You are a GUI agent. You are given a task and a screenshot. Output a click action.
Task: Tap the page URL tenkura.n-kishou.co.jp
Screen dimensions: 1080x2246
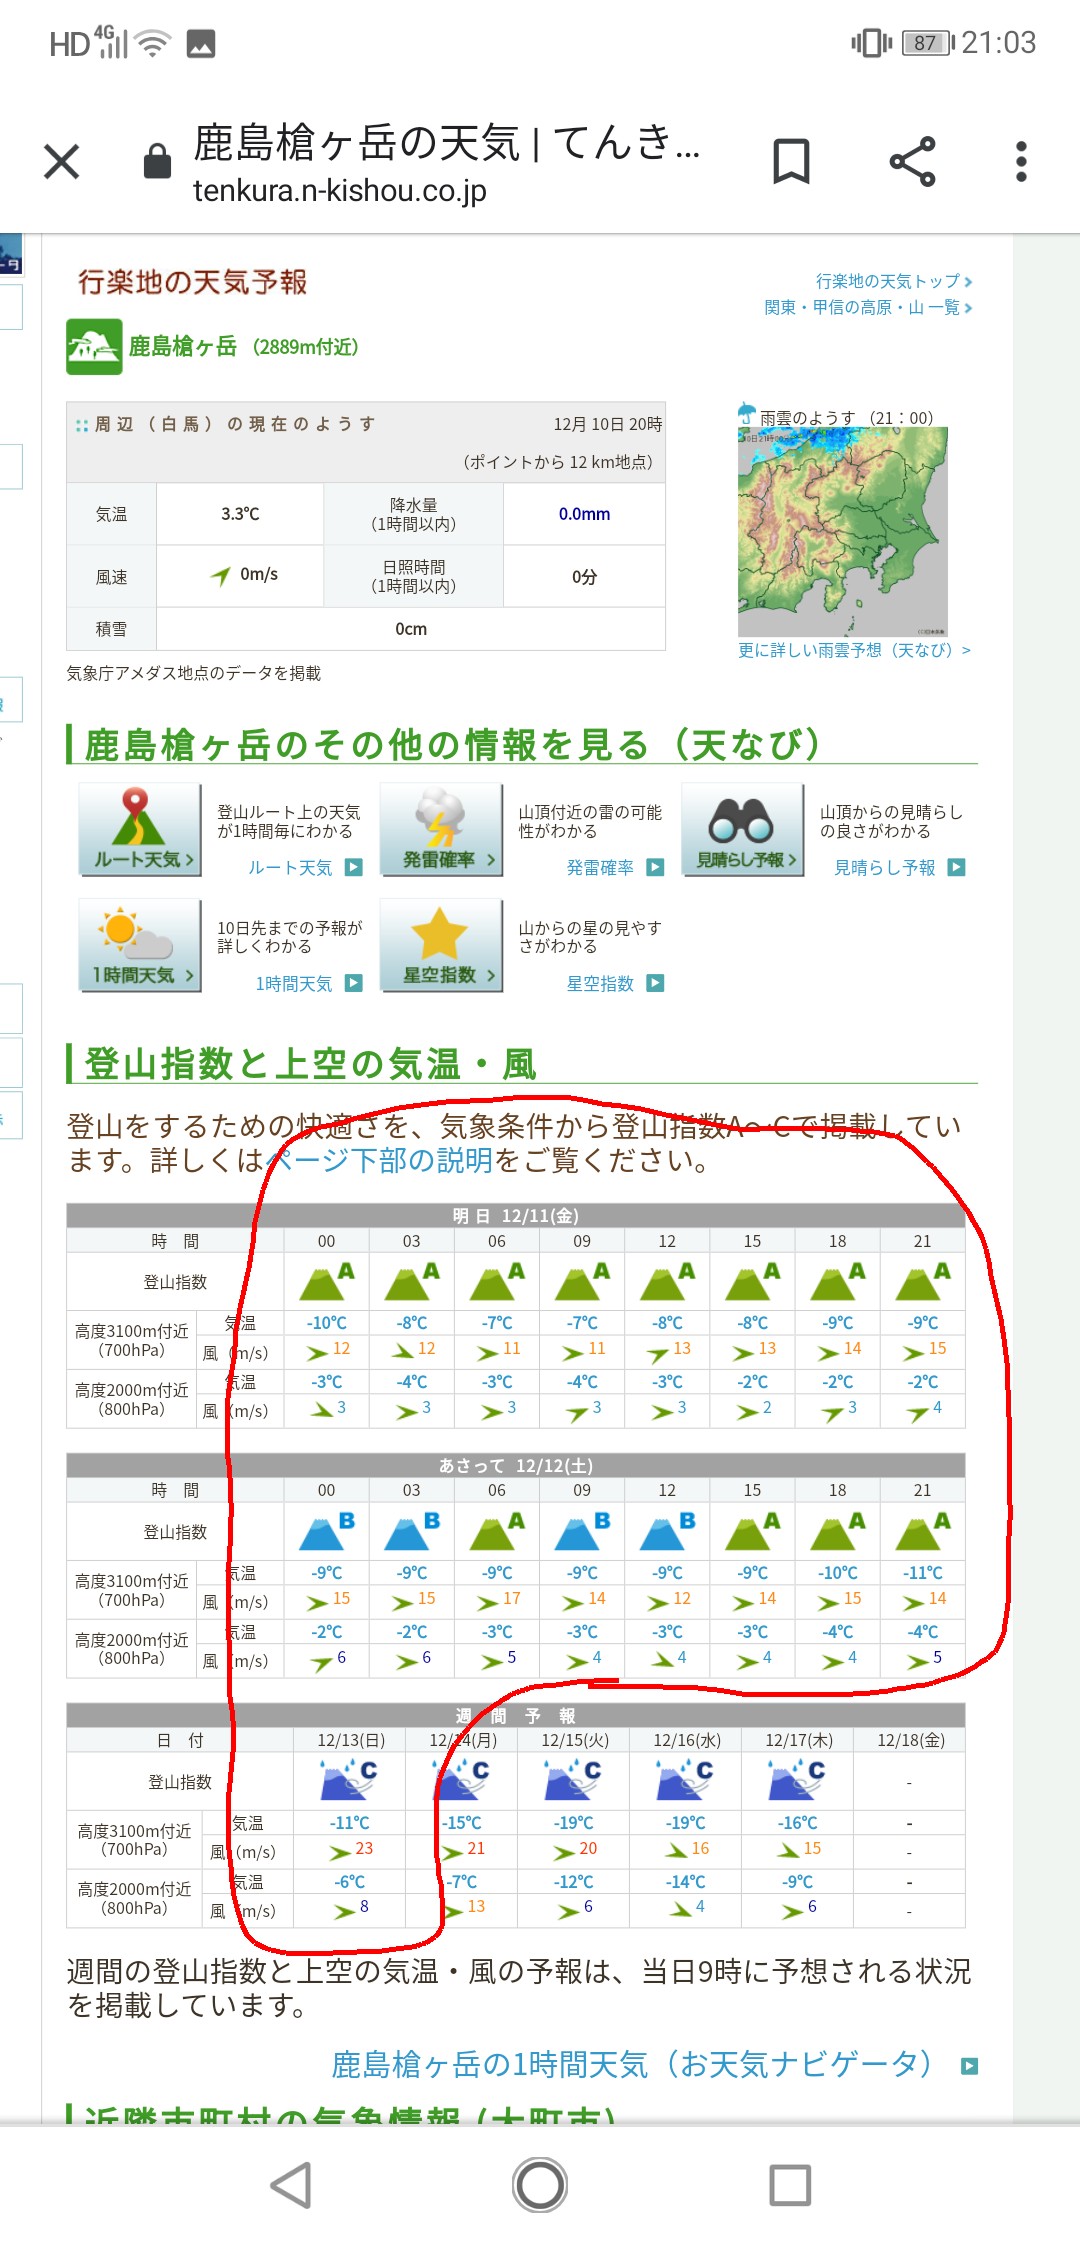tap(340, 190)
